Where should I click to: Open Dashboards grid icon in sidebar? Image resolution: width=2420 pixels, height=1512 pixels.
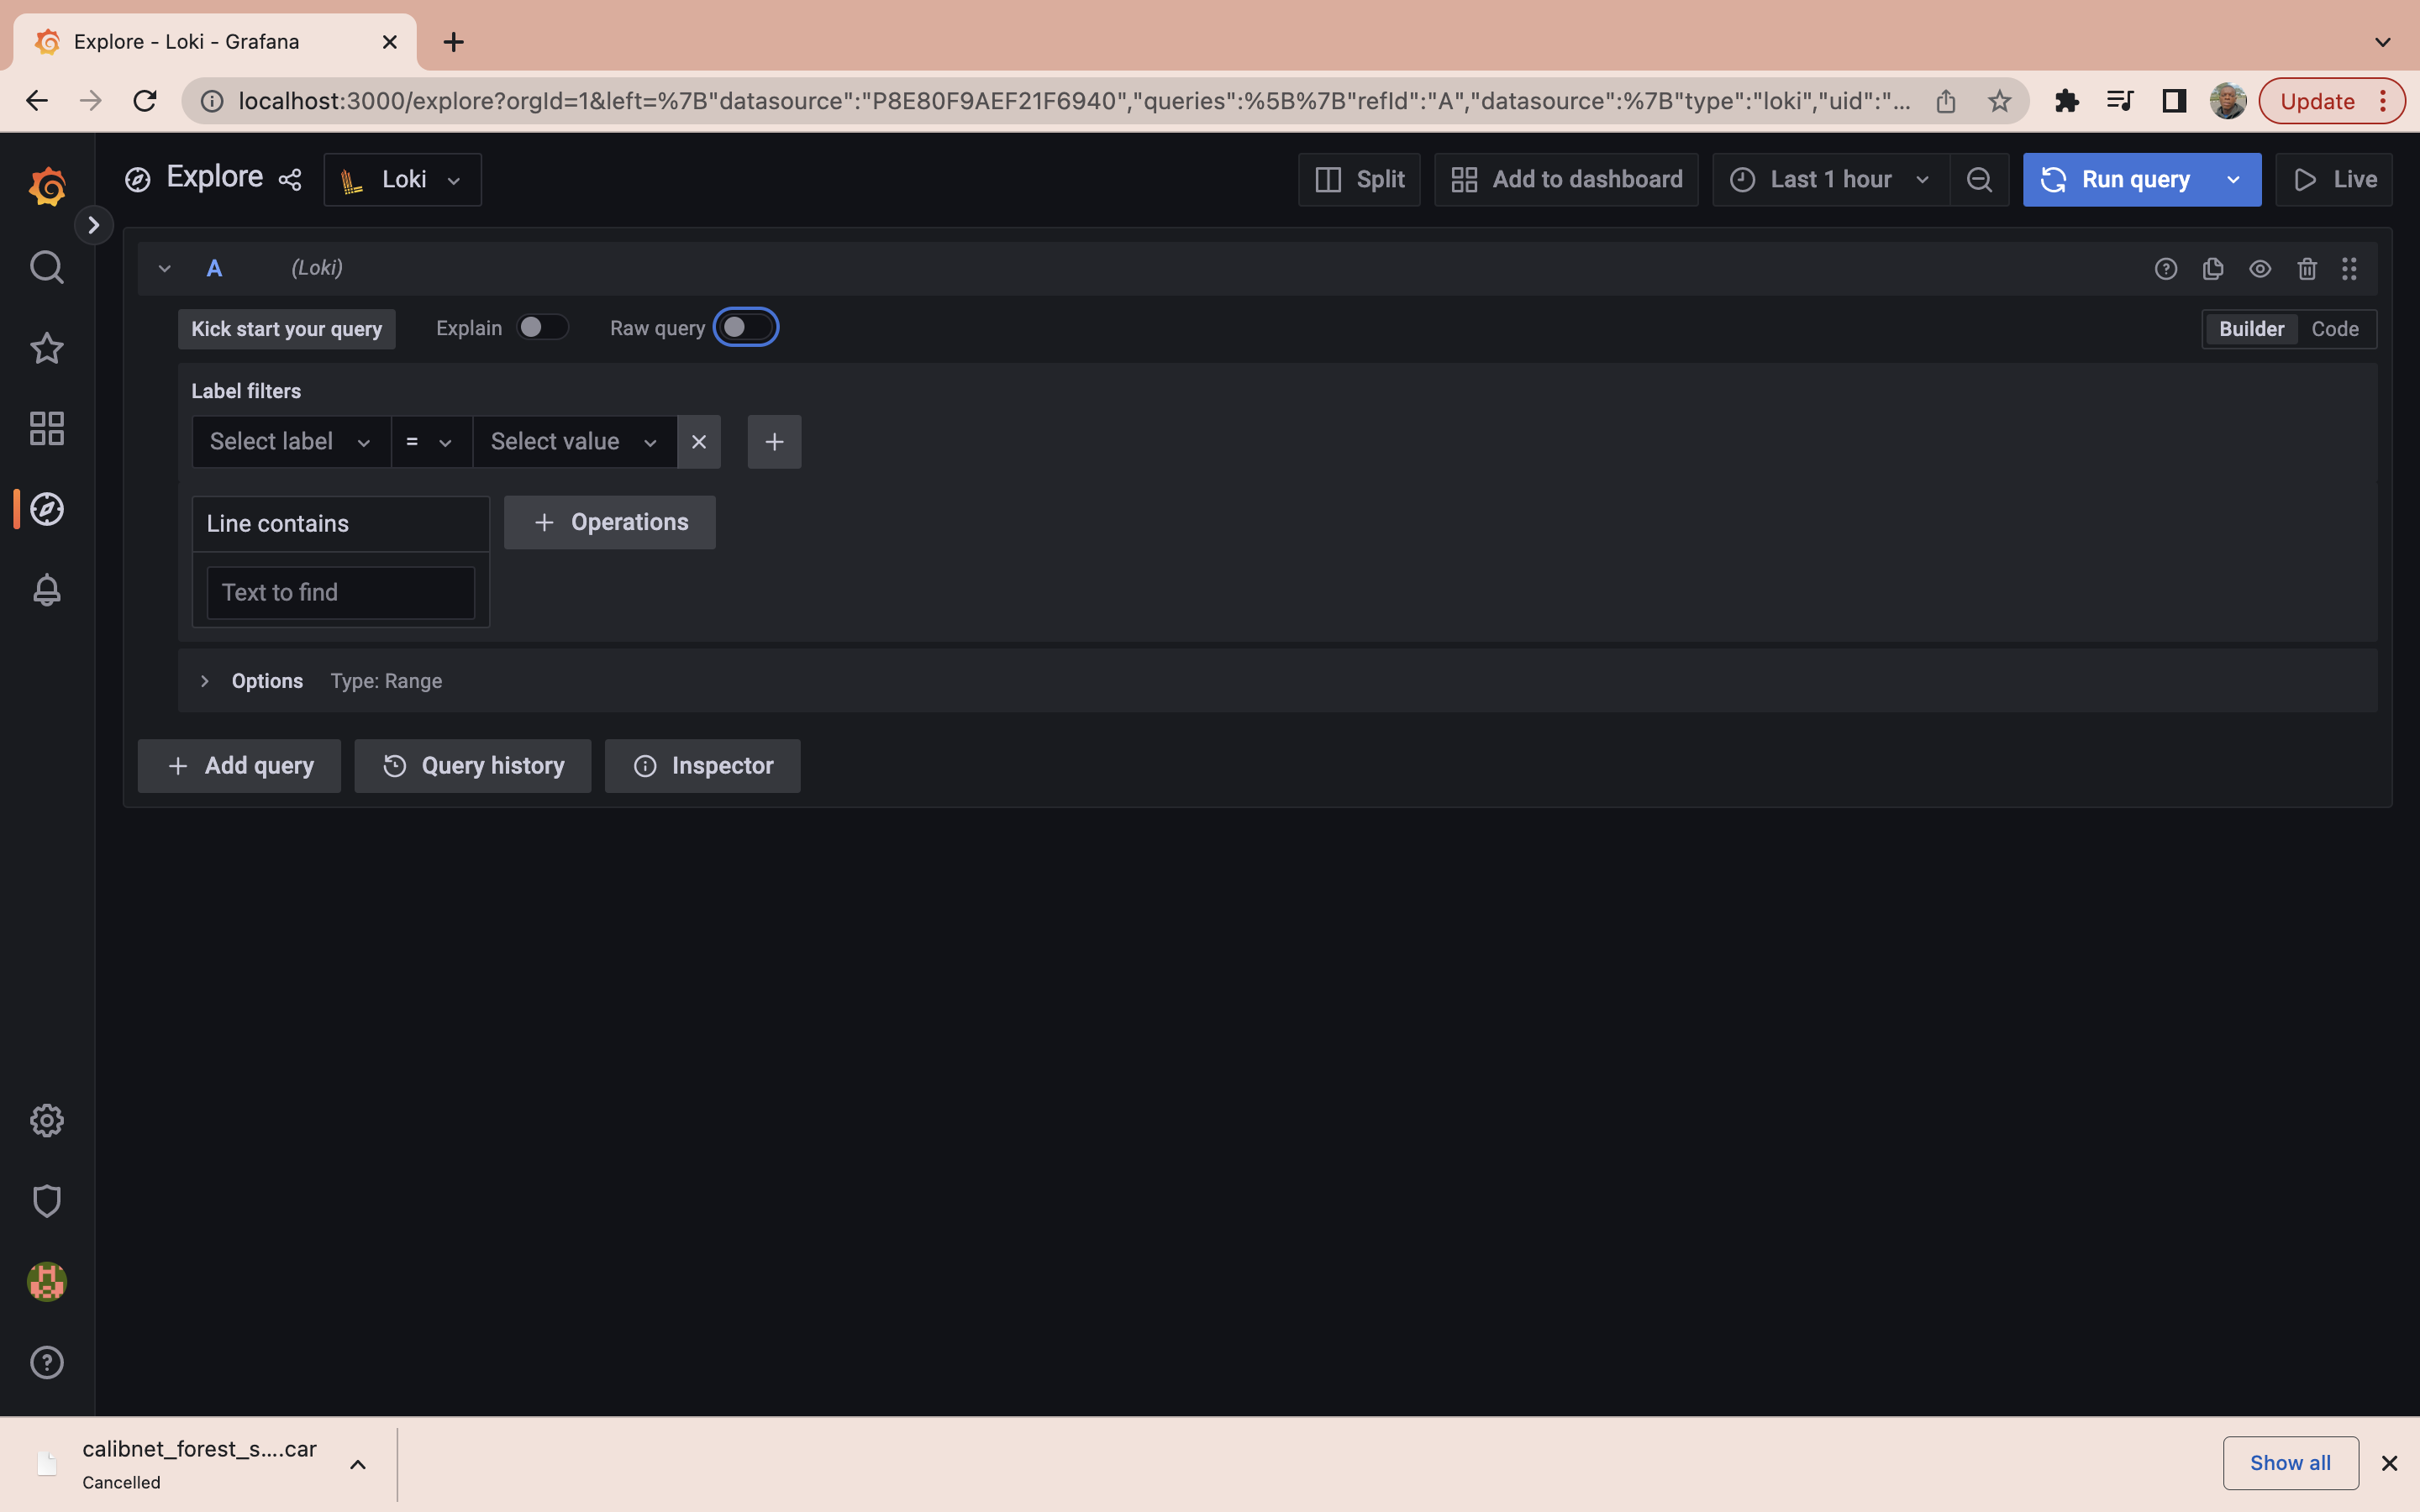[x=47, y=429]
